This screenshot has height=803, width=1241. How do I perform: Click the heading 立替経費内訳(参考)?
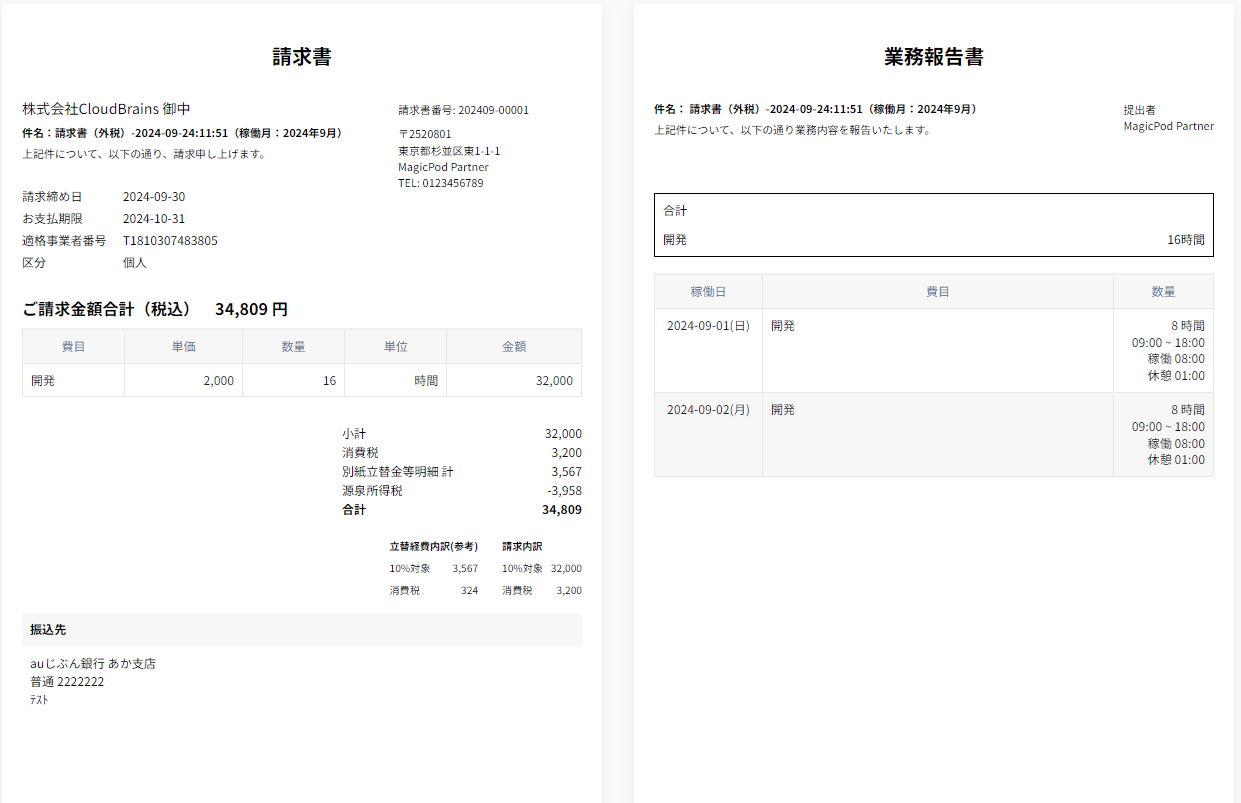(x=434, y=547)
